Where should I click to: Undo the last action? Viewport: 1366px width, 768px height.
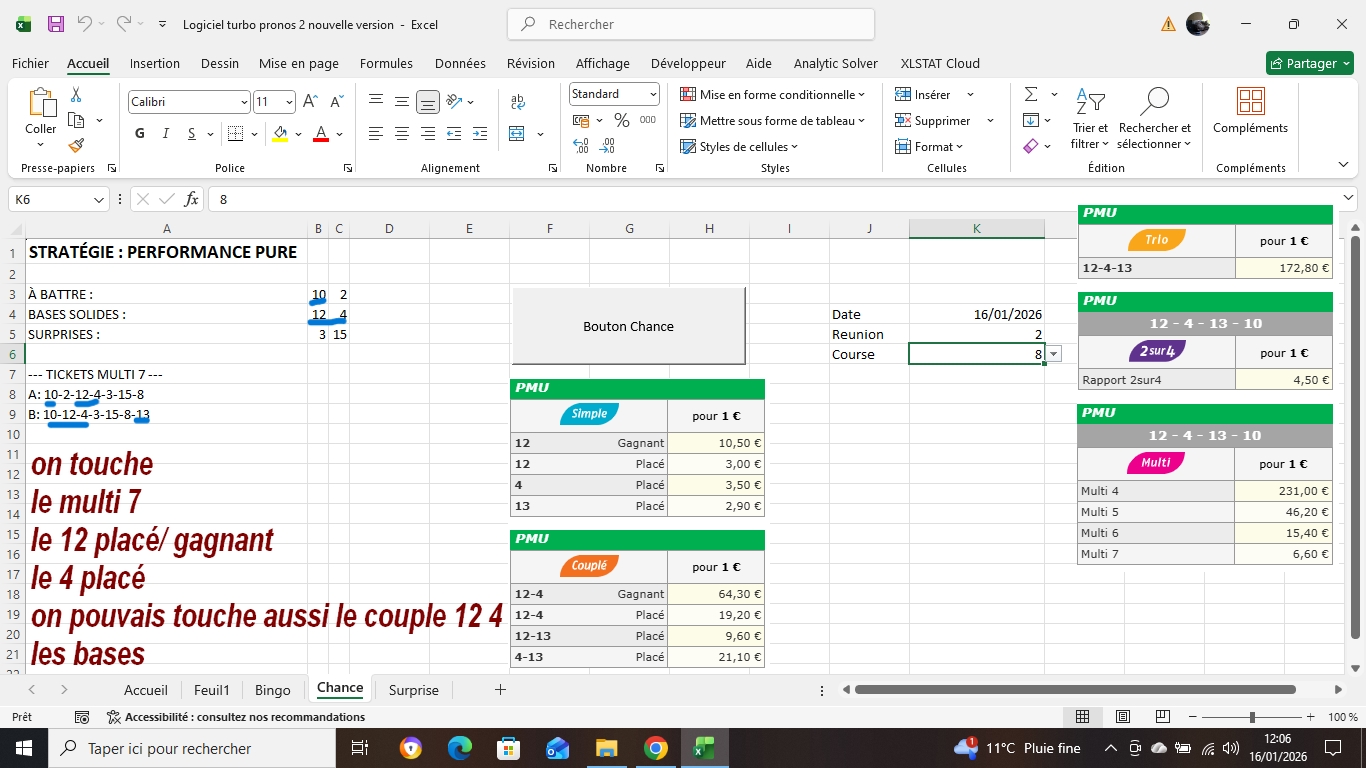pyautogui.click(x=84, y=24)
